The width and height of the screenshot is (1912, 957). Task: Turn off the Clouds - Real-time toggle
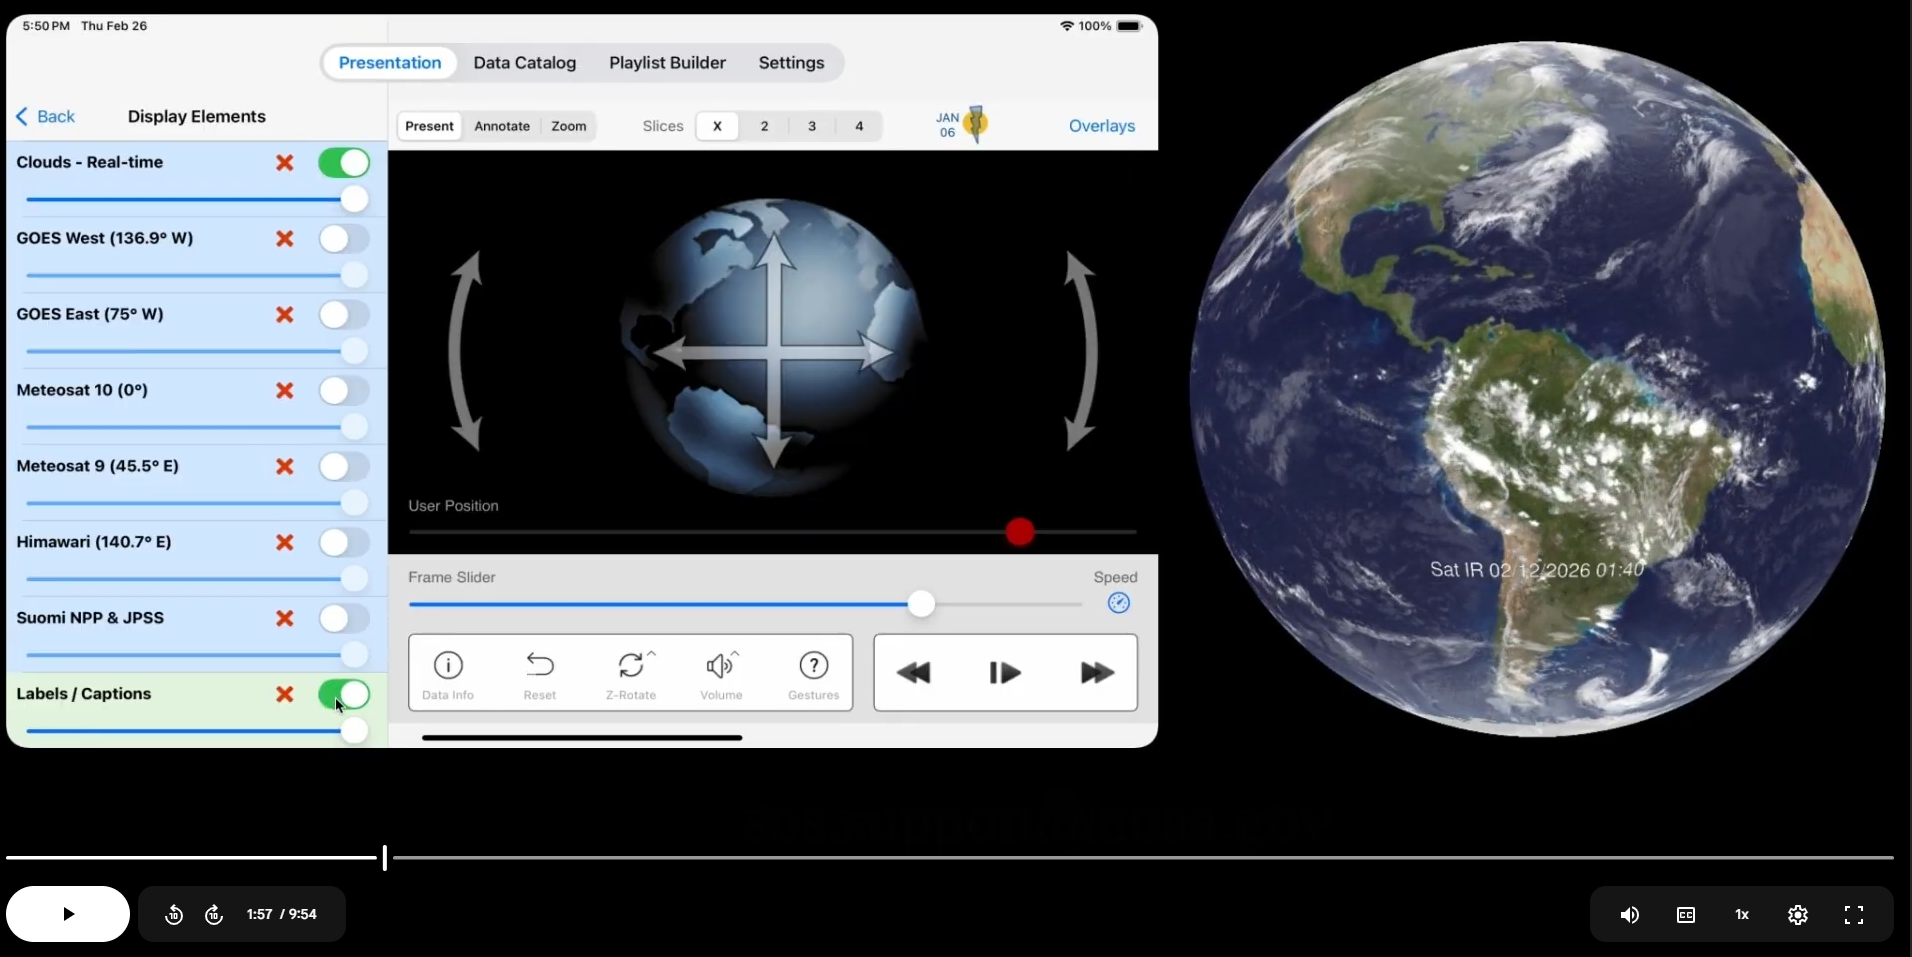pyautogui.click(x=344, y=163)
